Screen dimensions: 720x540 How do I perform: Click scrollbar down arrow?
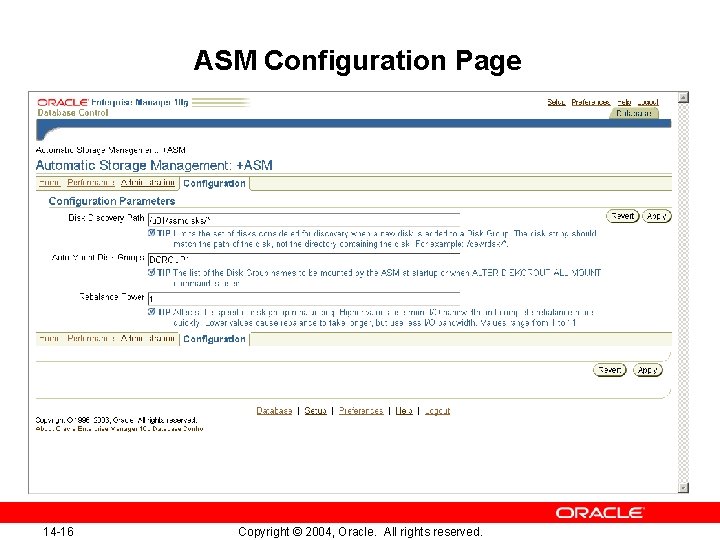[x=683, y=488]
